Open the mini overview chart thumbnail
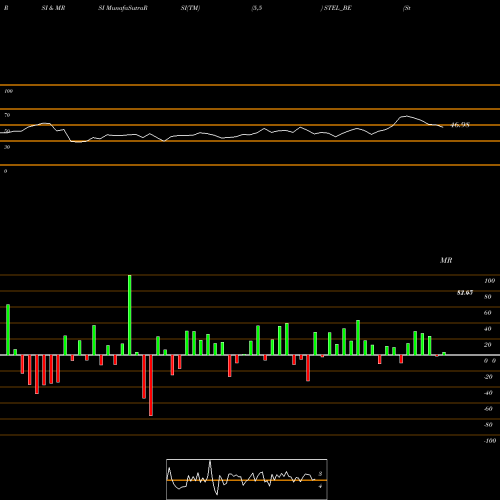The height and width of the screenshot is (500, 500). (x=247, y=479)
